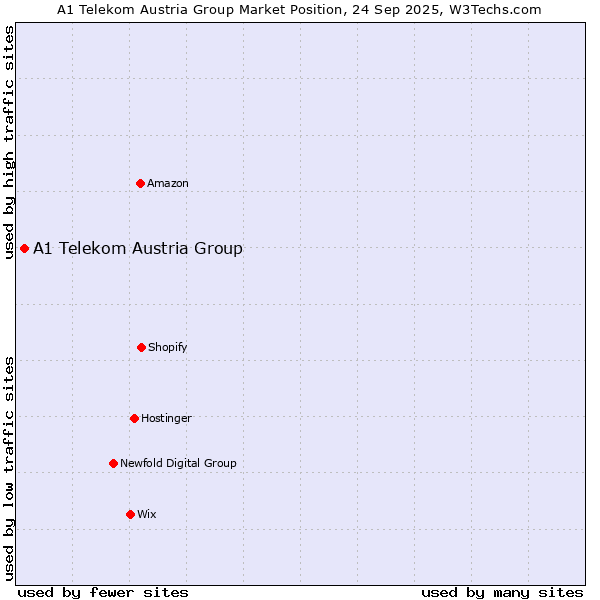Click the A1 Telekom Austria Group data point
600x600 pixels.
coord(24,249)
